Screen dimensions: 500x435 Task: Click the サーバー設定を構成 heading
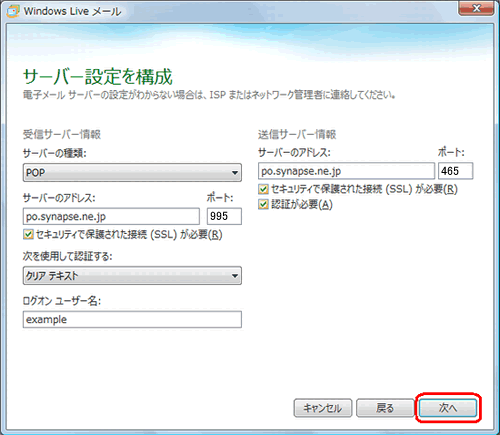pos(98,77)
